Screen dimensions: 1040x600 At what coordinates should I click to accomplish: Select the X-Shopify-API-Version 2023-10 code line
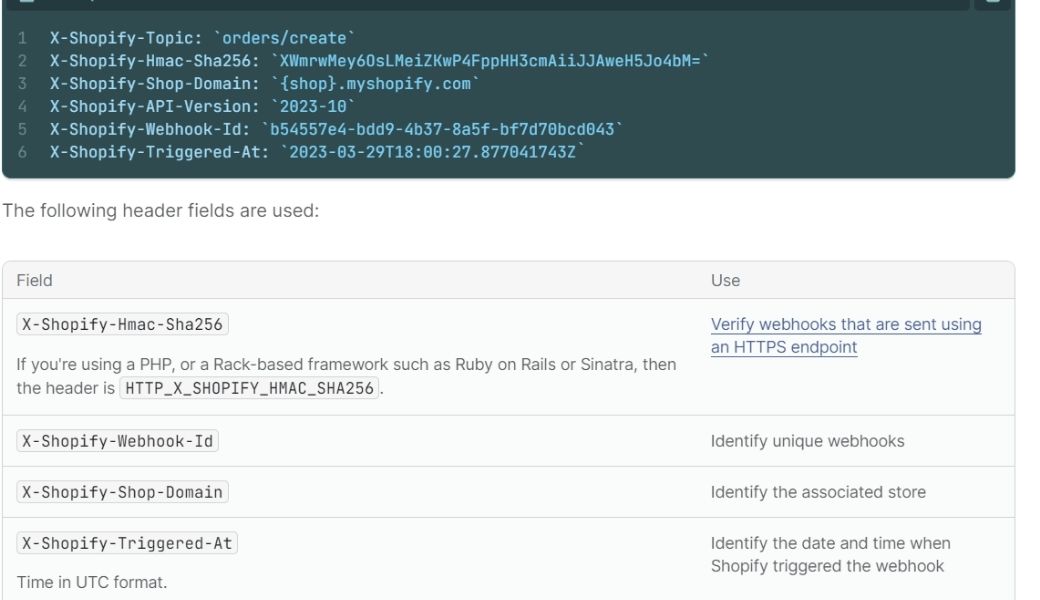[x=202, y=106]
